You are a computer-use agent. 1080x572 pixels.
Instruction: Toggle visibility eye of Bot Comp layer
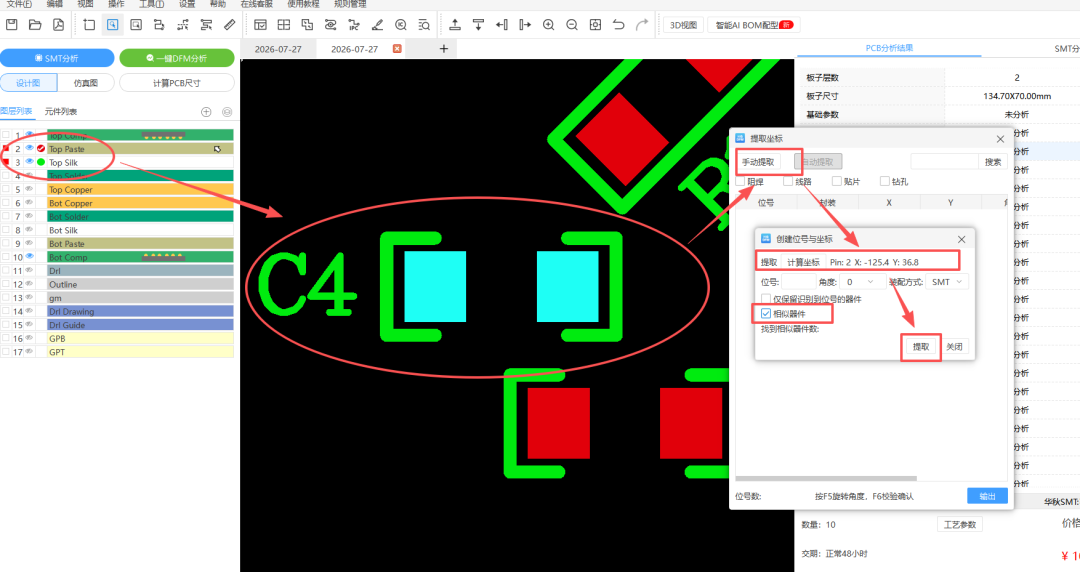point(30,256)
